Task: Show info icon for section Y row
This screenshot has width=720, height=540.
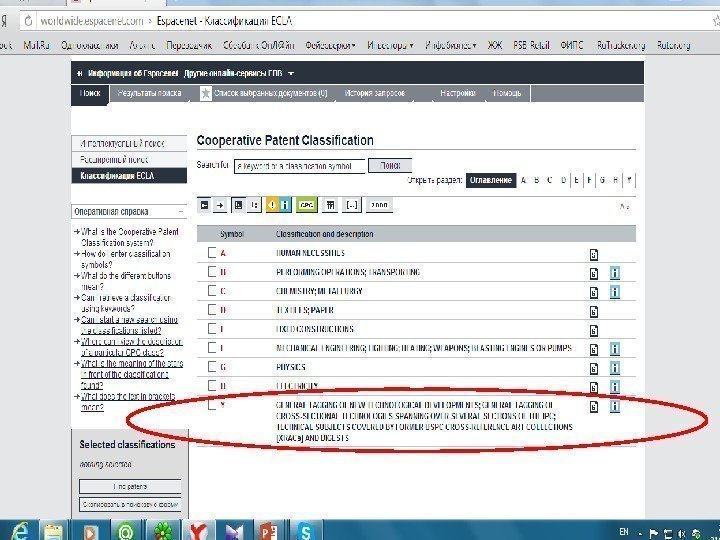Action: 614,406
